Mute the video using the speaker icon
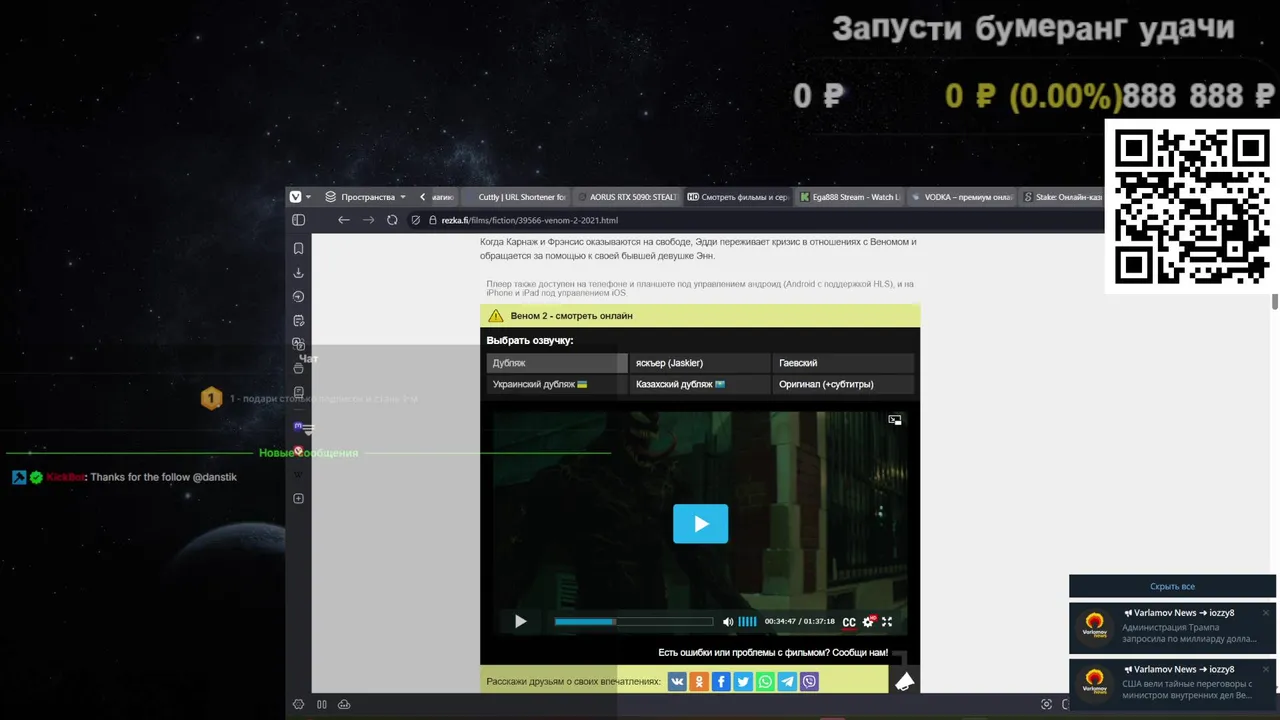Image resolution: width=1280 pixels, height=720 pixels. coord(728,621)
